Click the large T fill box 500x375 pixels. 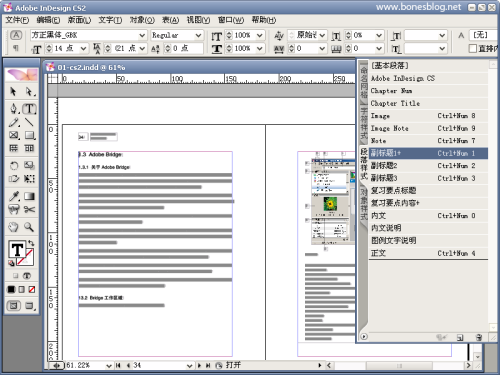point(17,249)
